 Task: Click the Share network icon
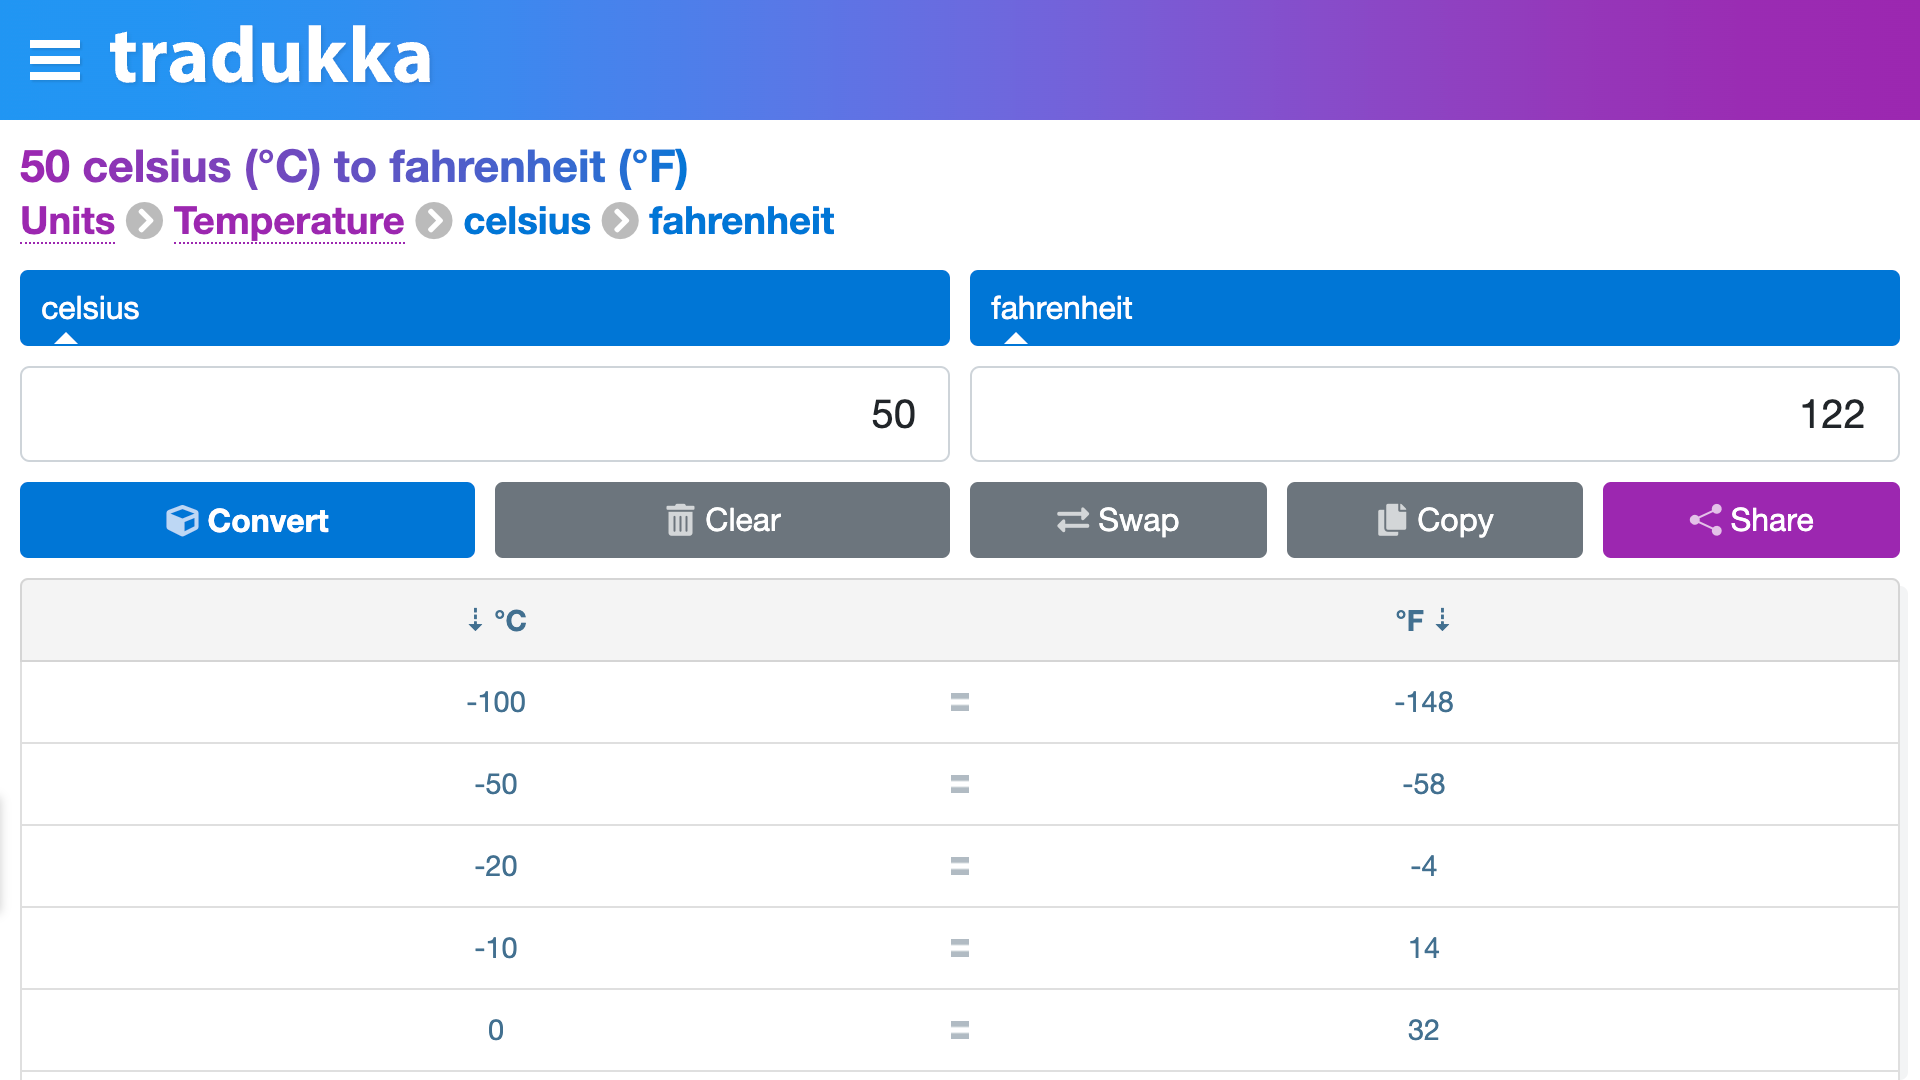click(1706, 520)
